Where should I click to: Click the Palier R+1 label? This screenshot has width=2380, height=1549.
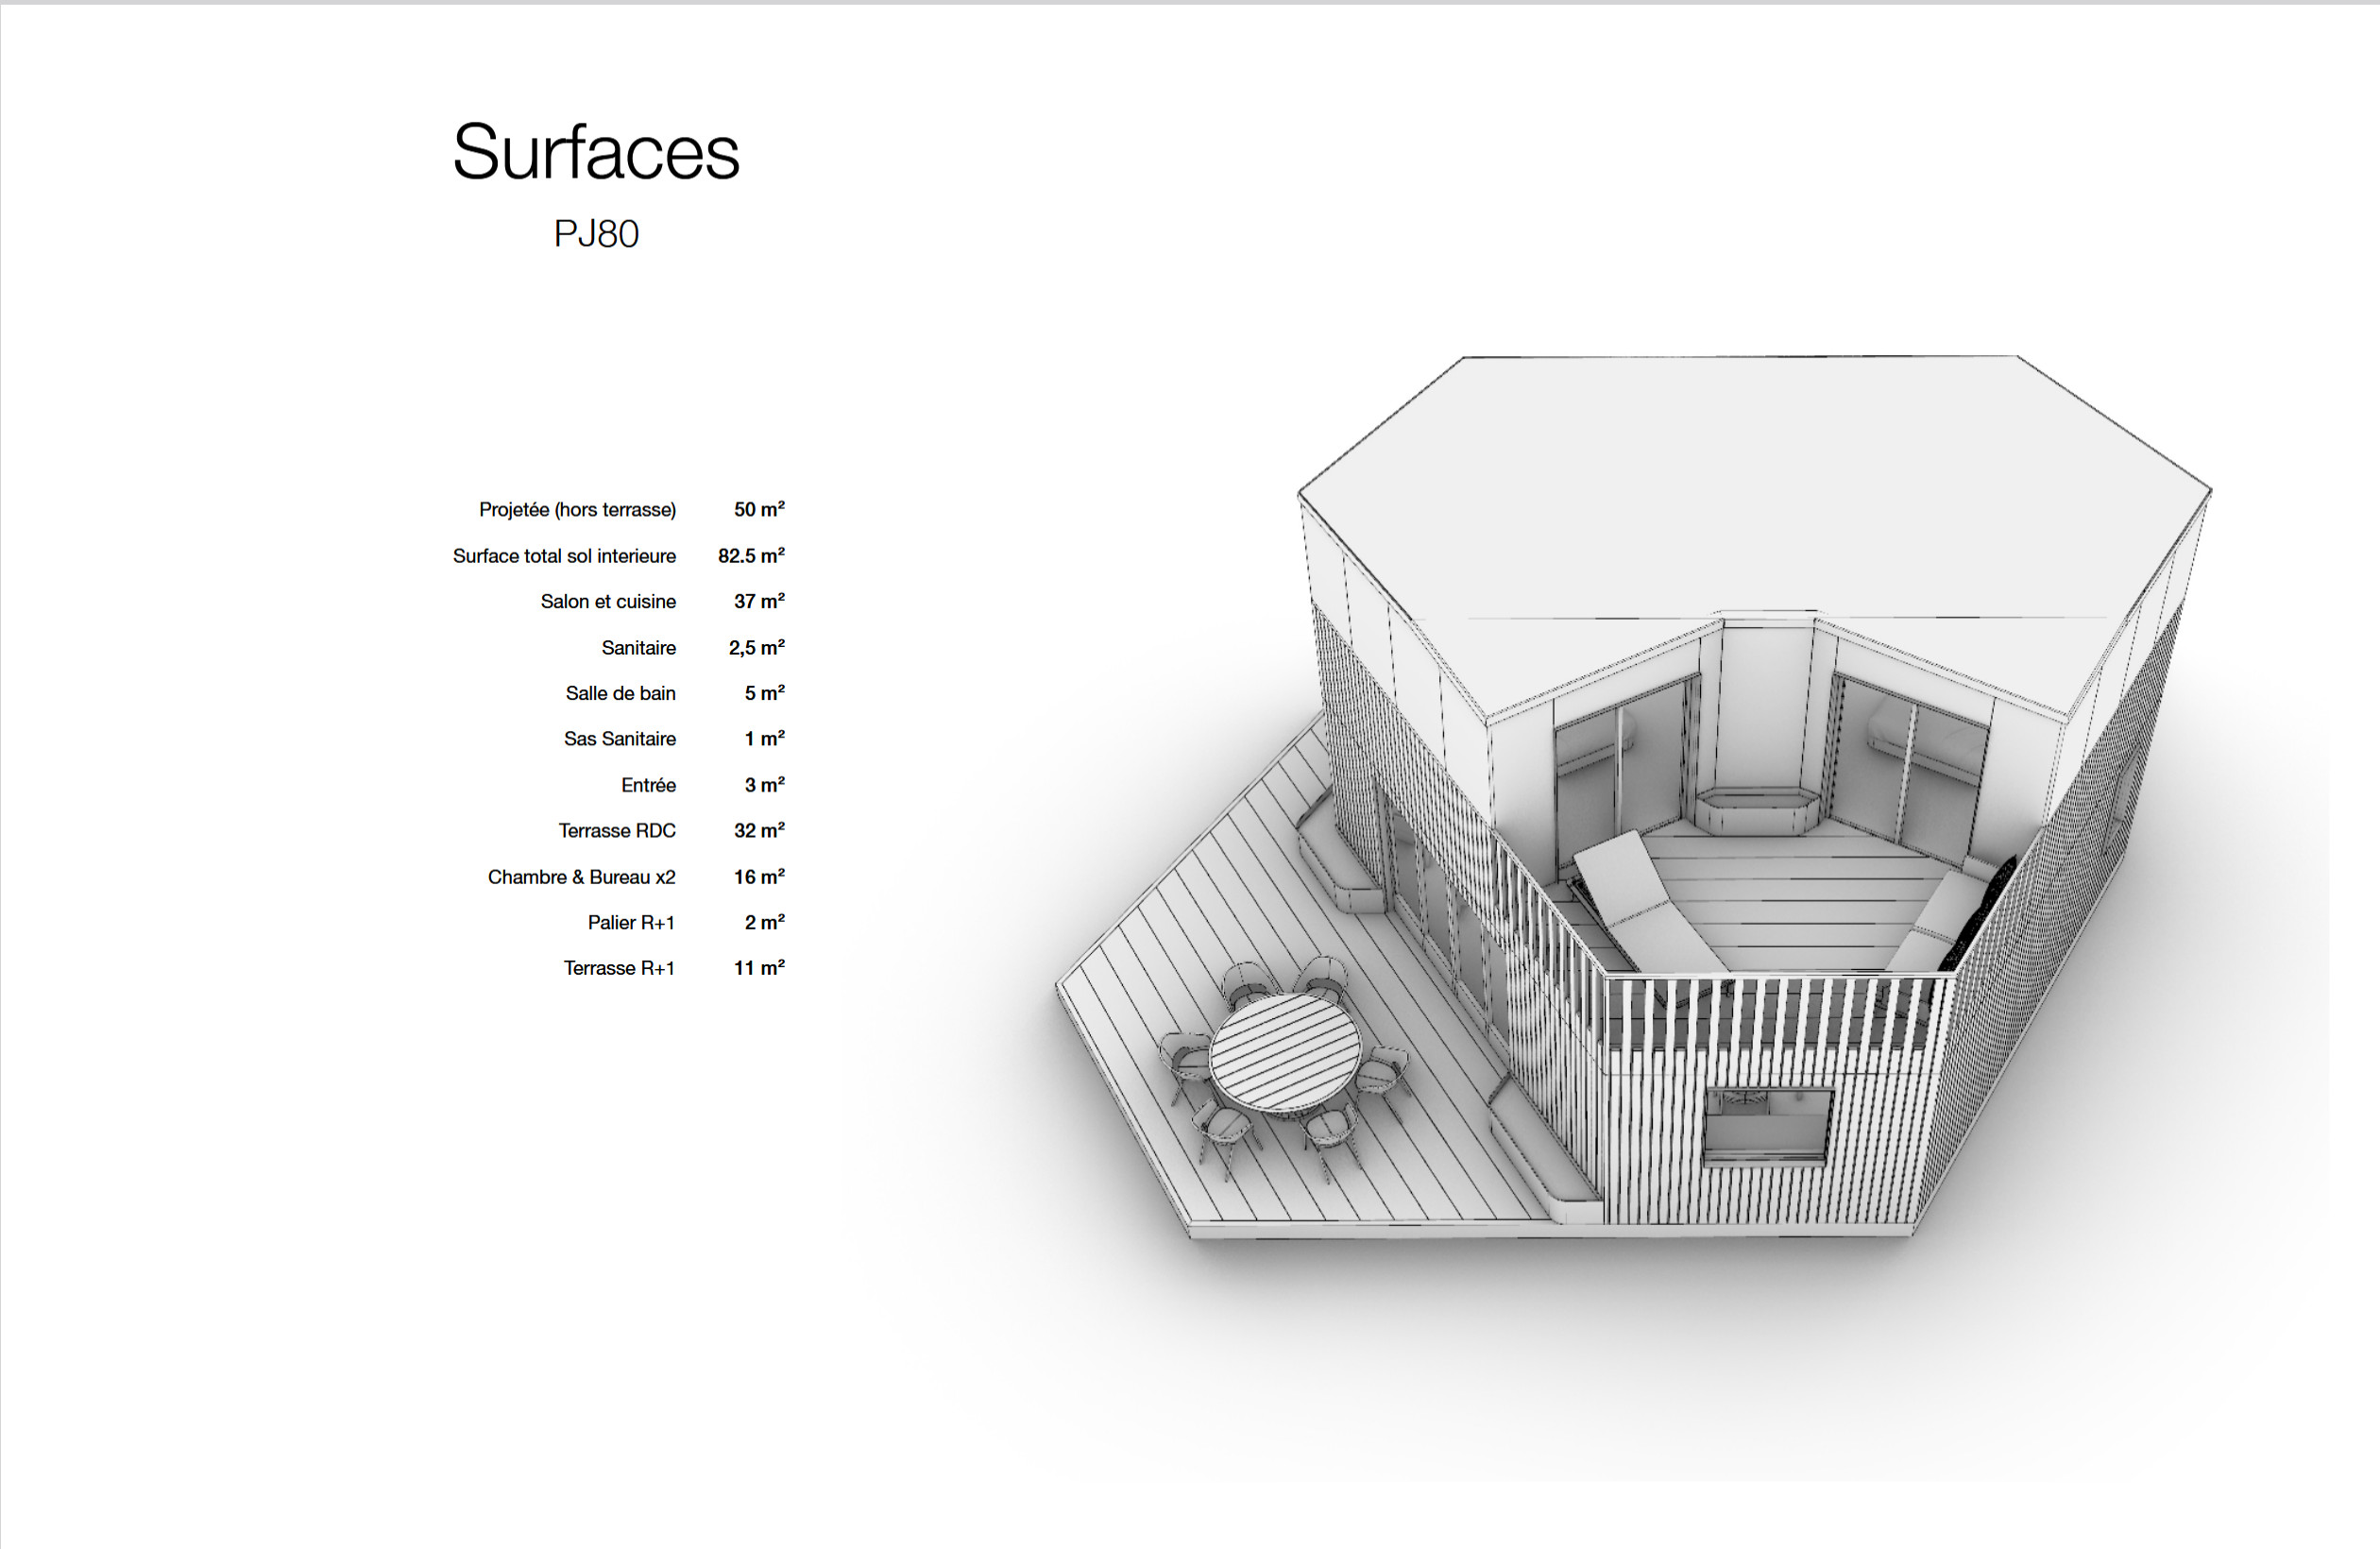click(x=631, y=923)
